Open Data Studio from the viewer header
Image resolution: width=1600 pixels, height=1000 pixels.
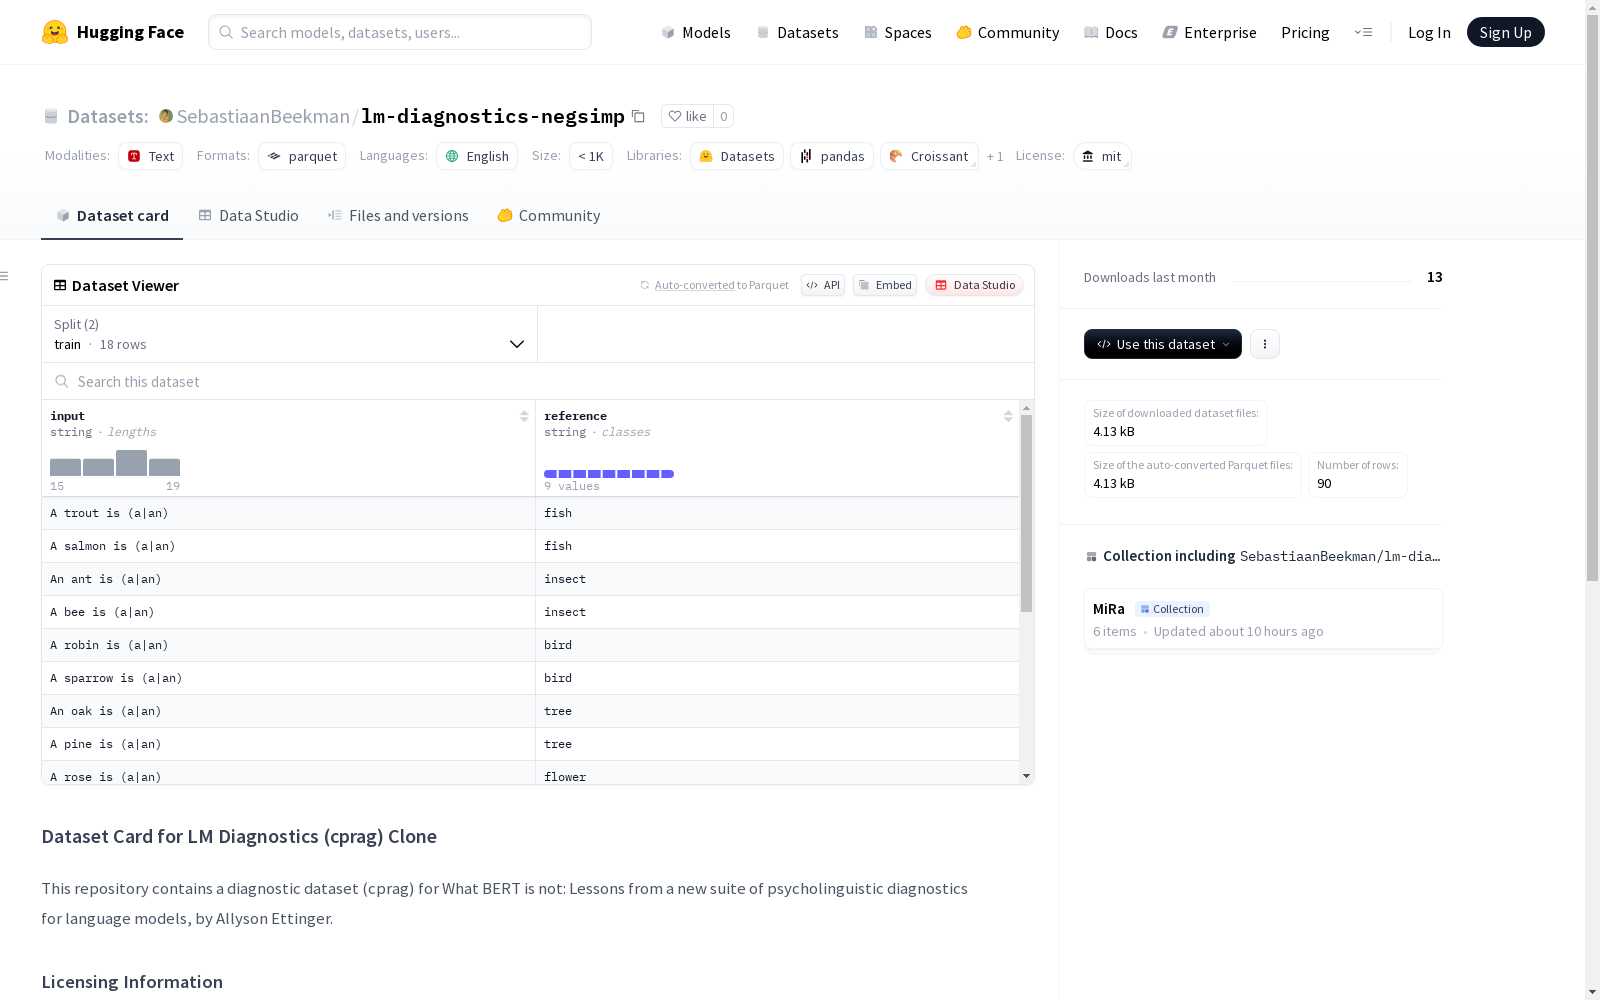tap(975, 285)
